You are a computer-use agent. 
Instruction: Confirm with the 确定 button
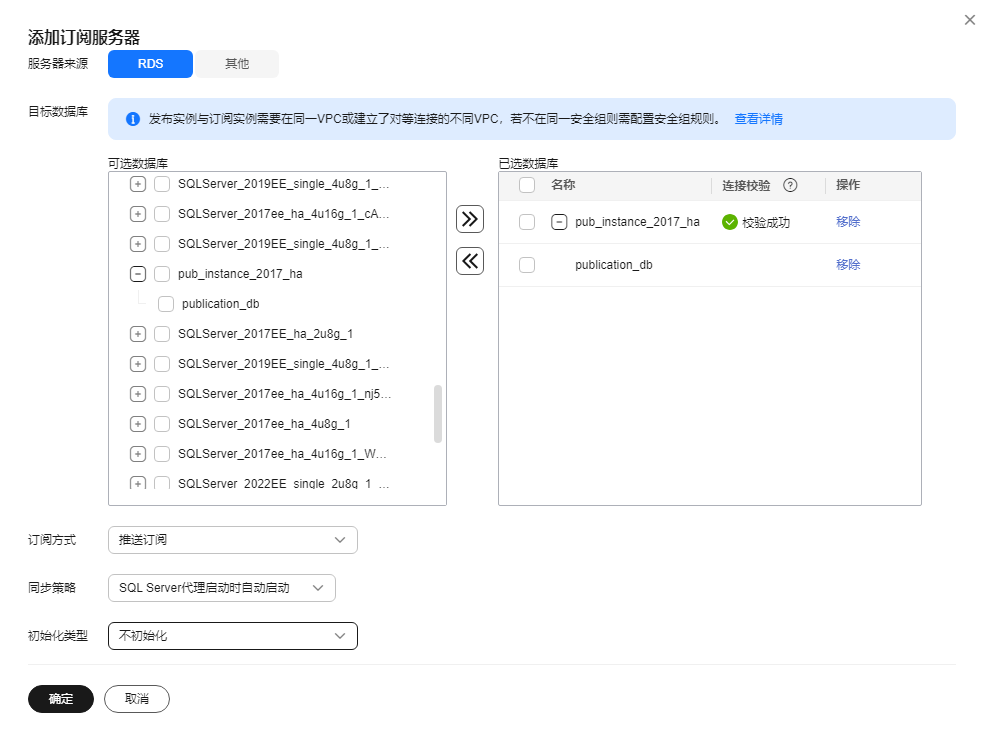(61, 699)
